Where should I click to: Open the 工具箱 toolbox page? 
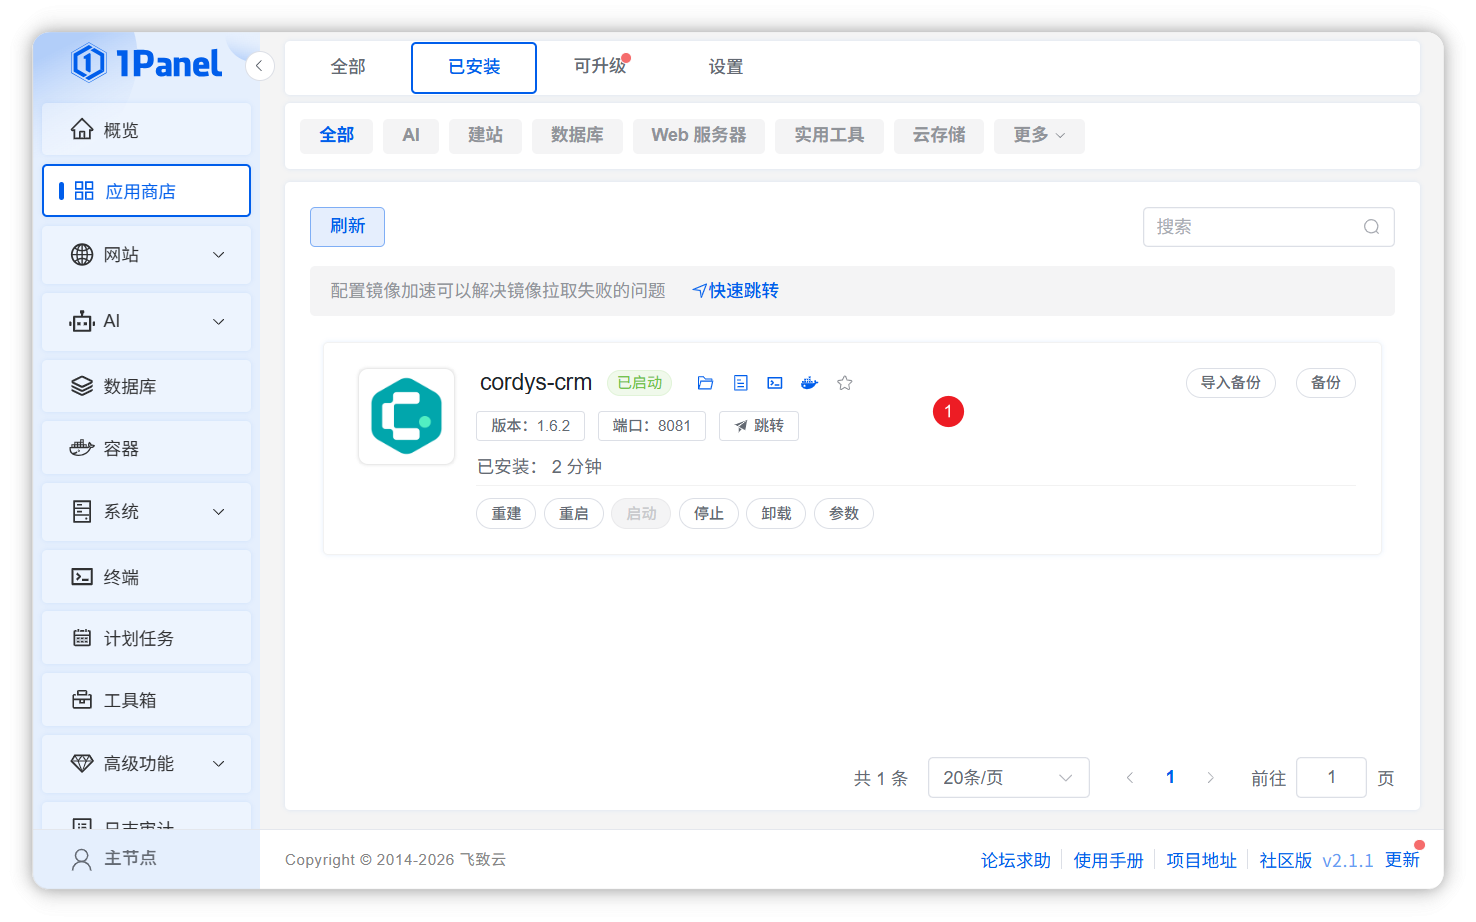[146, 700]
